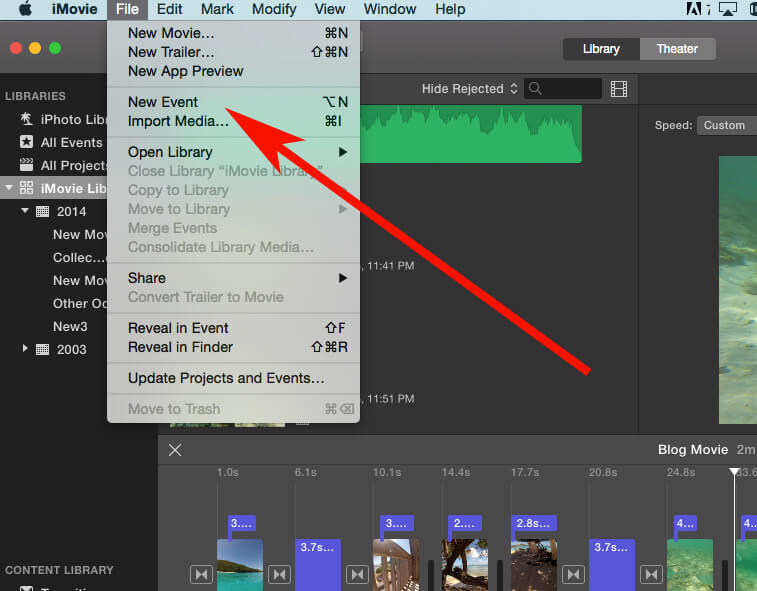Choose Reveal in Event
Viewport: 757px width, 591px height.
234,328
